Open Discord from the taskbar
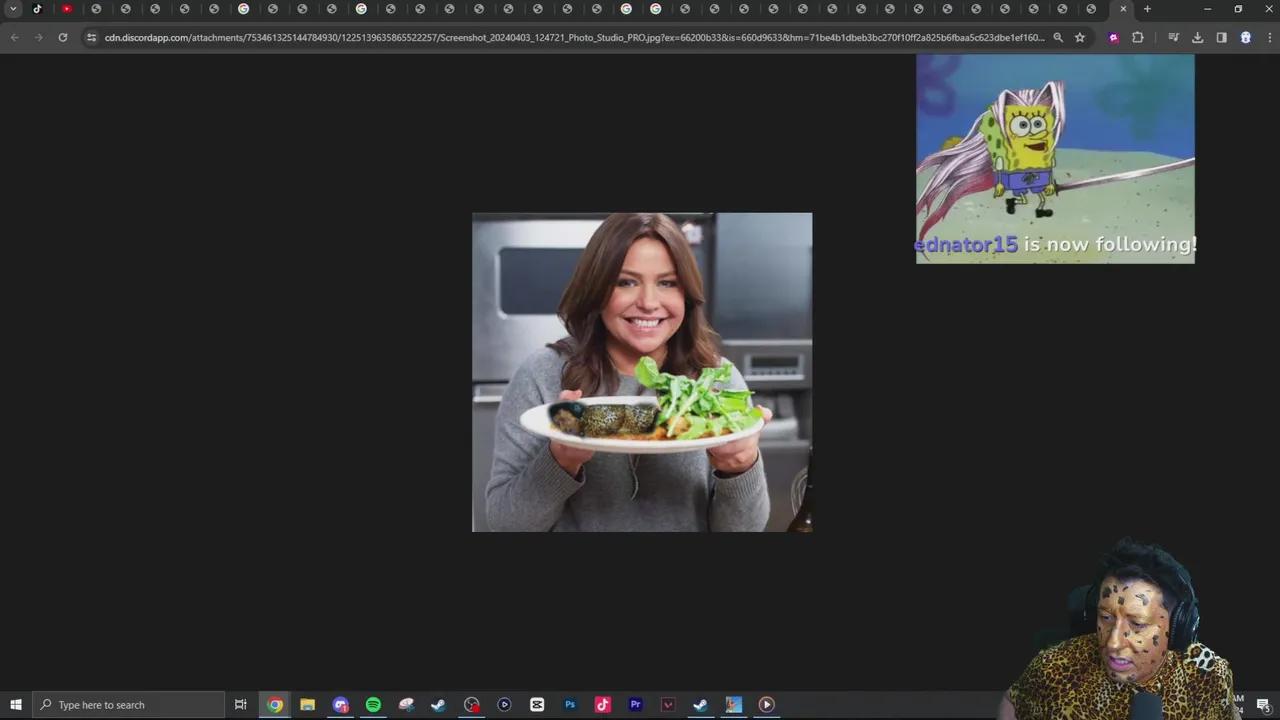Image resolution: width=1280 pixels, height=720 pixels. click(340, 704)
